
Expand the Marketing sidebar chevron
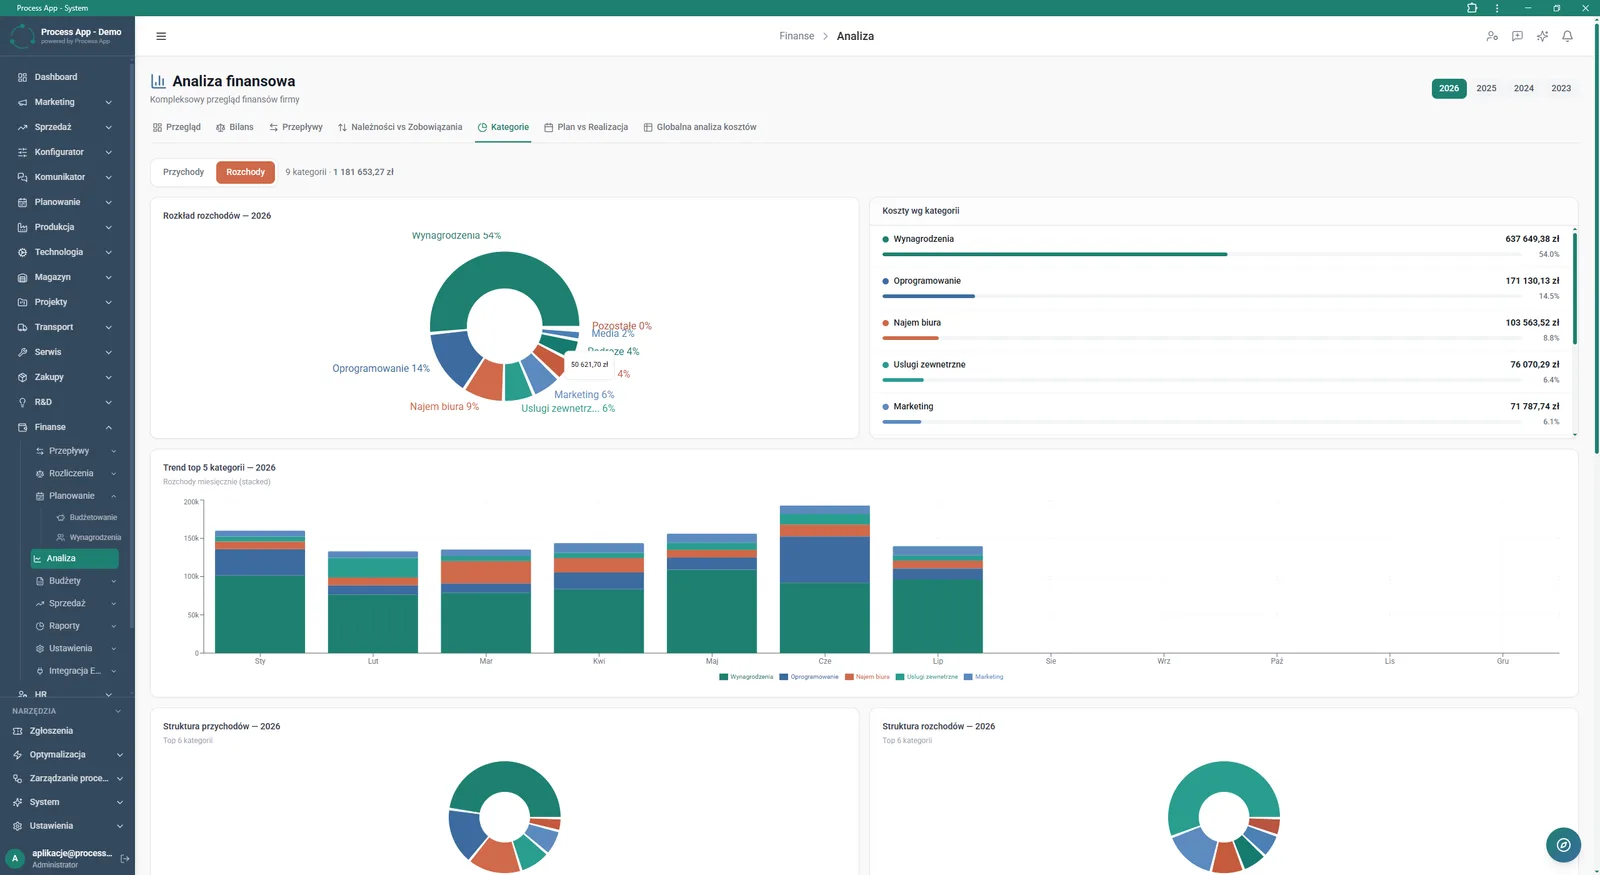coord(108,102)
